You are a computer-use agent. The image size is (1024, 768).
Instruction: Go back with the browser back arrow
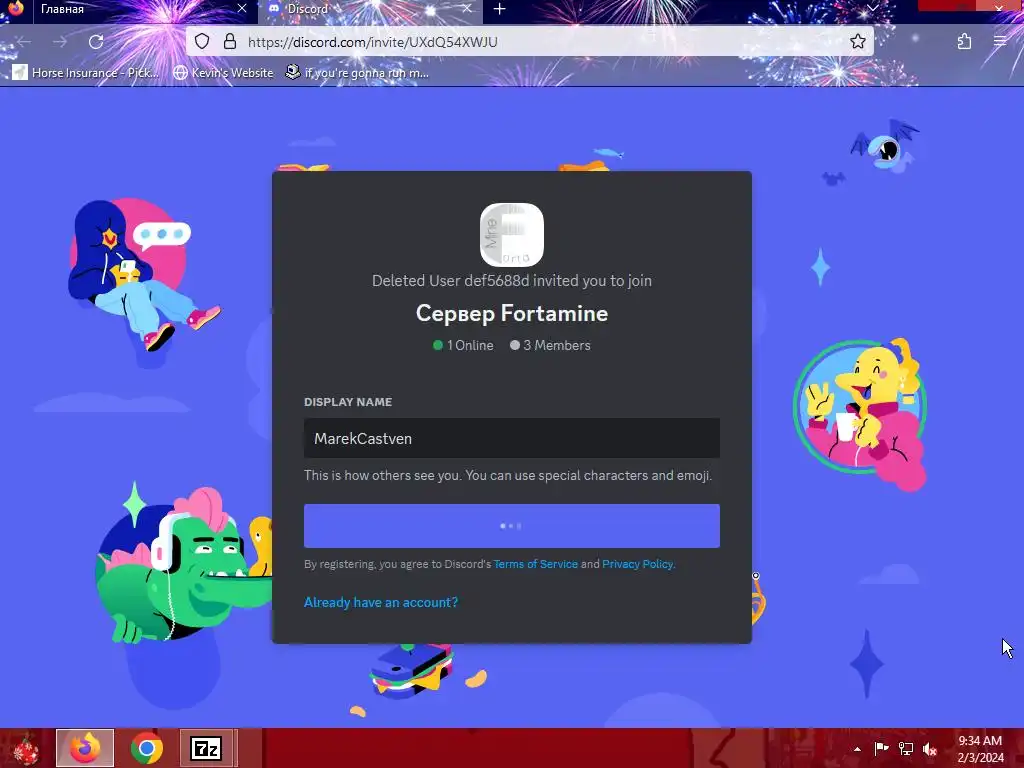(x=24, y=42)
